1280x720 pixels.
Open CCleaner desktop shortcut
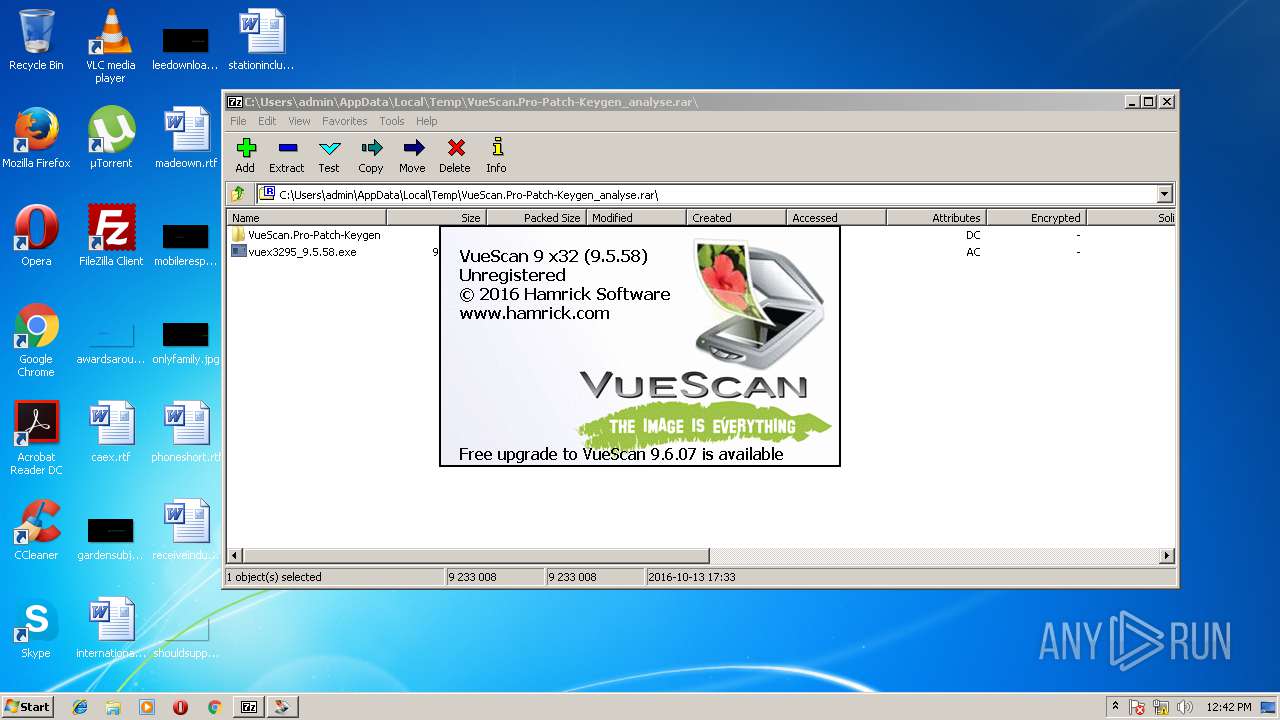pos(36,530)
